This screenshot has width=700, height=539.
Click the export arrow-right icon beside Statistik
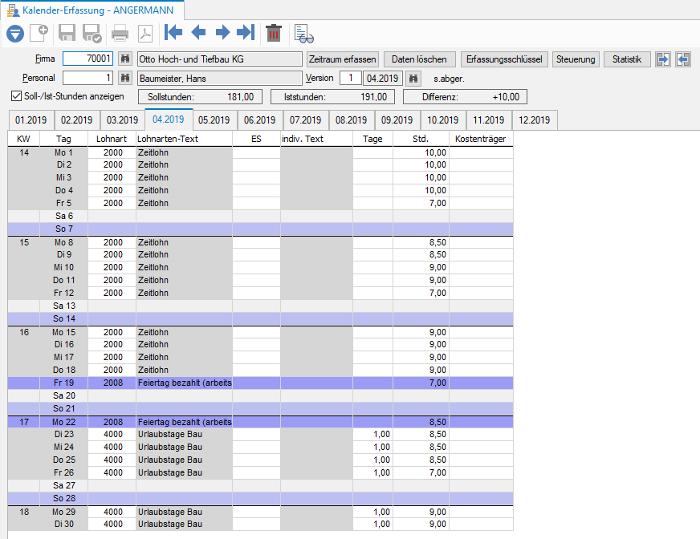(x=663, y=59)
